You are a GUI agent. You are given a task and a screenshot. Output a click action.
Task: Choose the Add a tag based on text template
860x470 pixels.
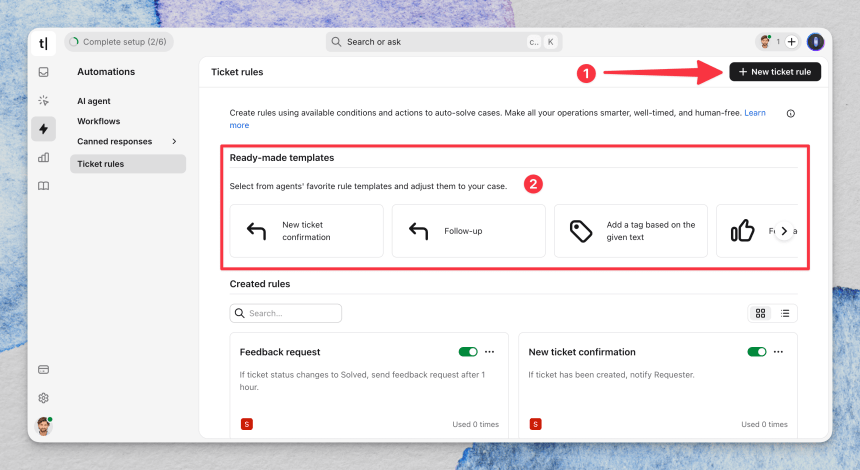point(631,231)
